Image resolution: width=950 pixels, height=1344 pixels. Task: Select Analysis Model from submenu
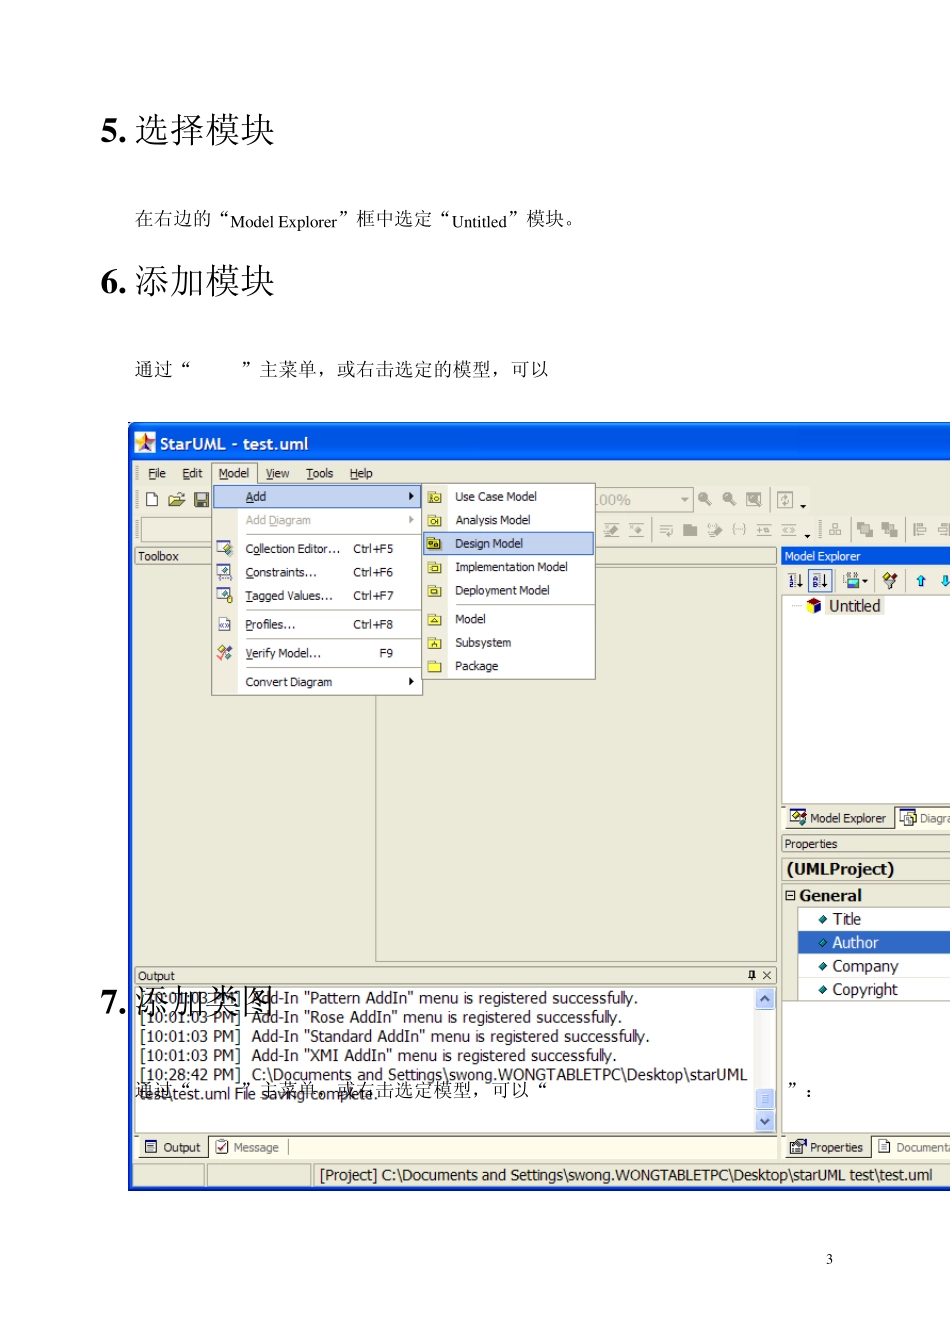click(509, 520)
